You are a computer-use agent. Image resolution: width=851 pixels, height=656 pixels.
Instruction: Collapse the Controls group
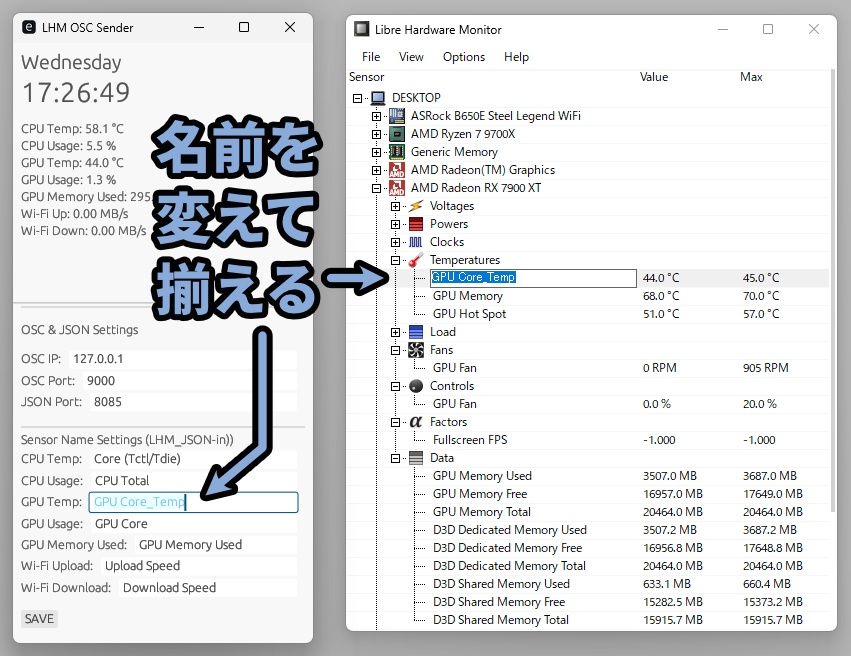tap(395, 386)
